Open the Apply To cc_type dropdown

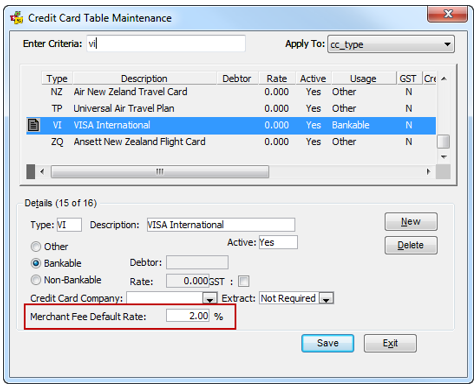[x=391, y=44]
